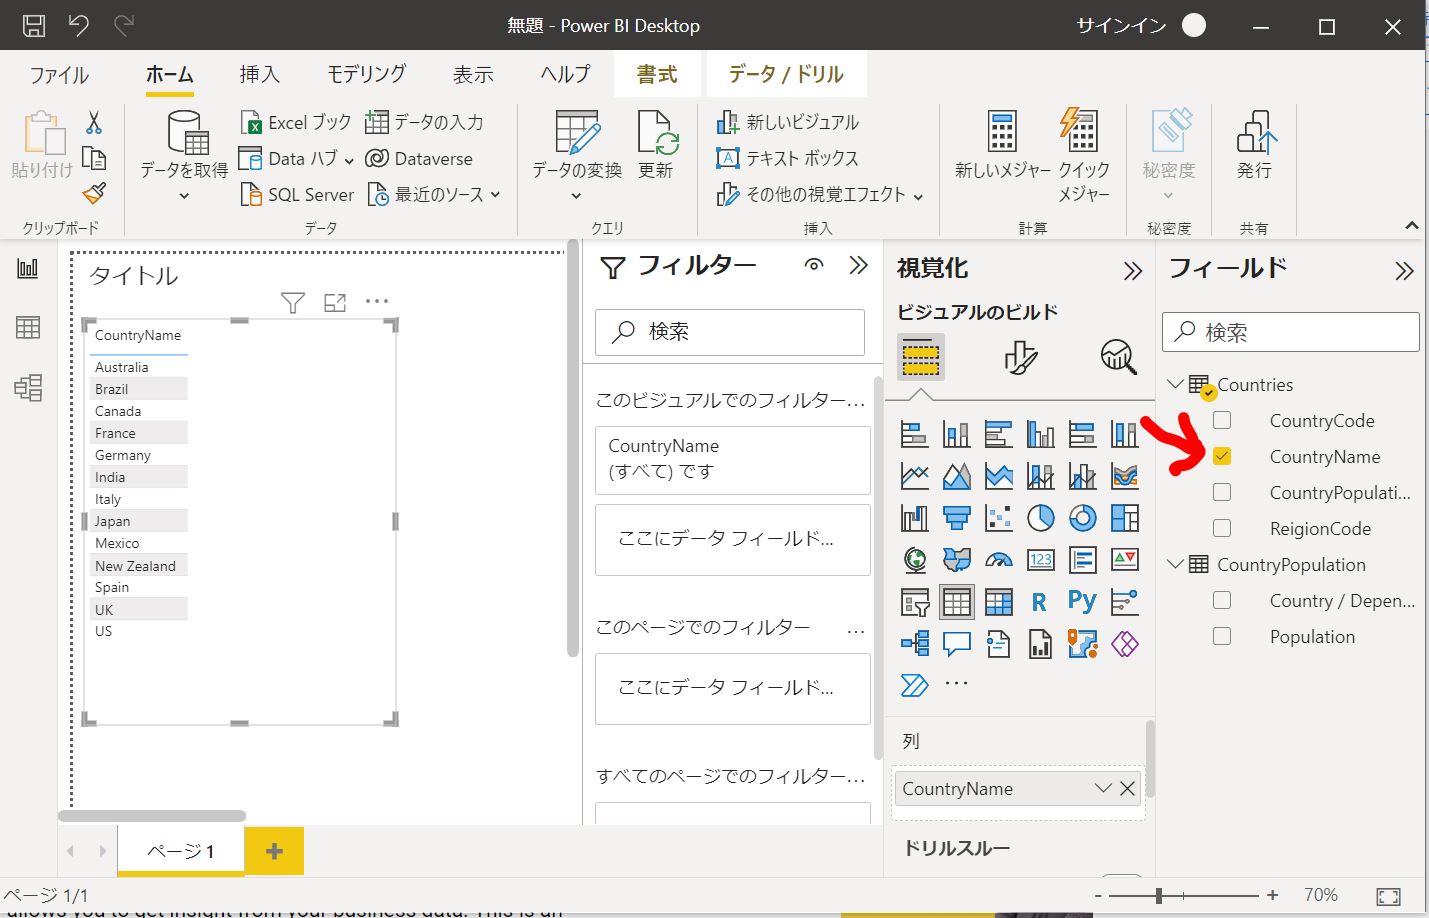Check the Country / Depen... field
This screenshot has width=1429, height=918.
pyautogui.click(x=1222, y=600)
